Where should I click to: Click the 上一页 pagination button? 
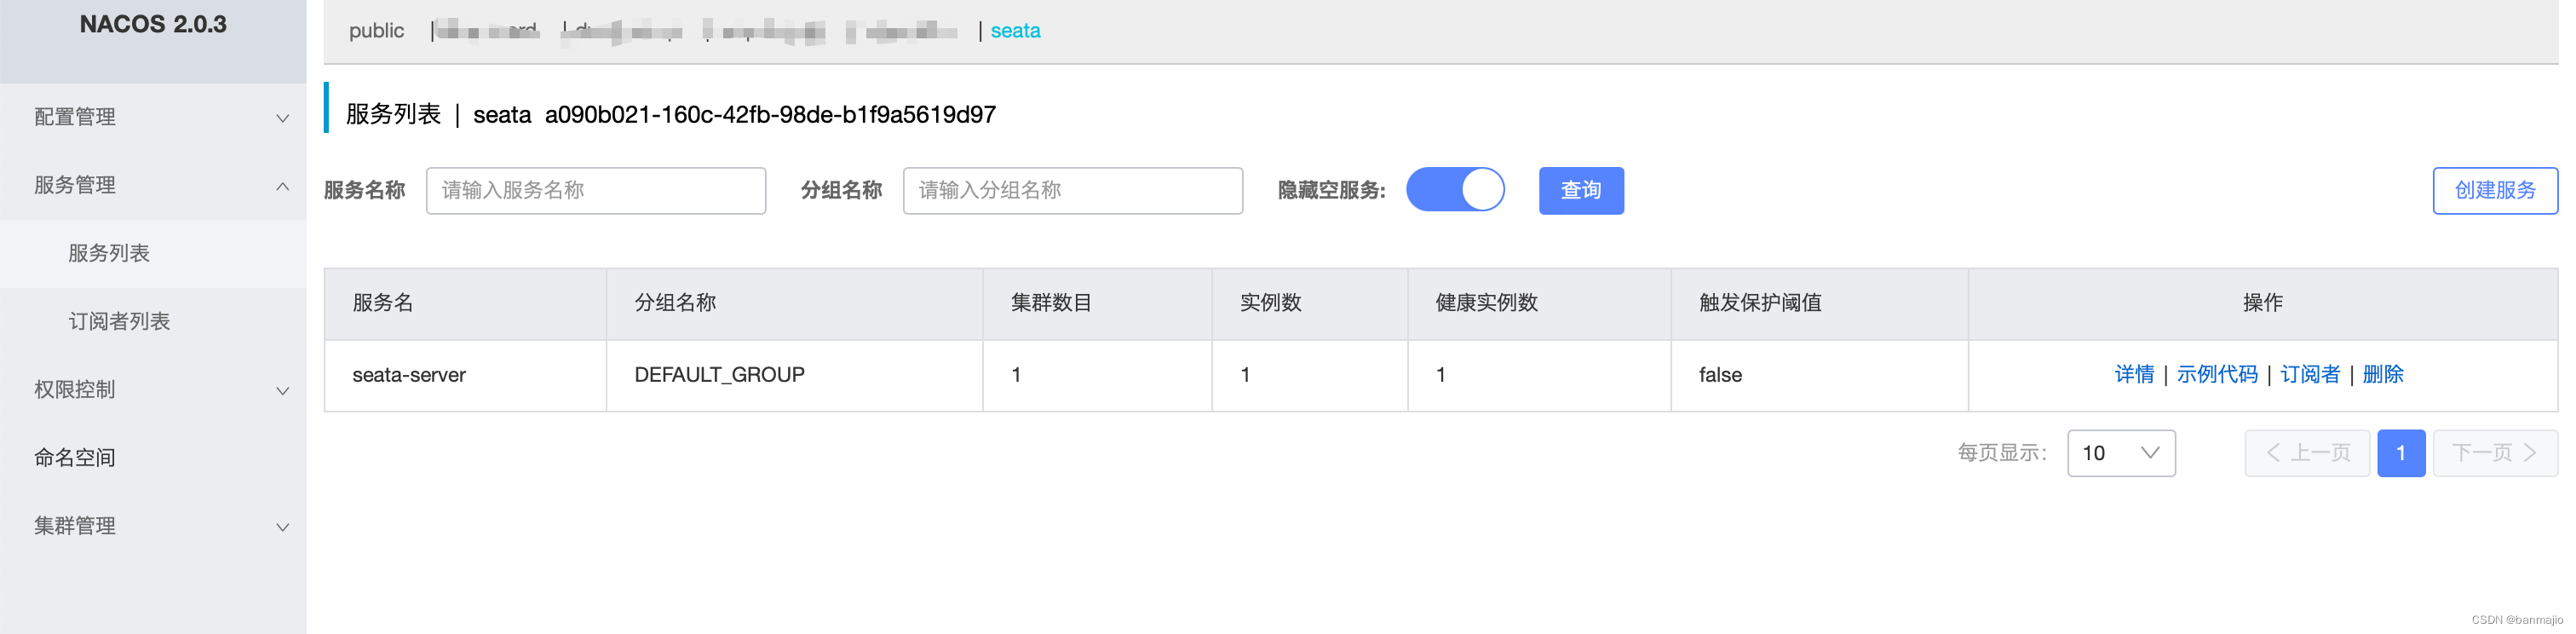click(x=2307, y=453)
